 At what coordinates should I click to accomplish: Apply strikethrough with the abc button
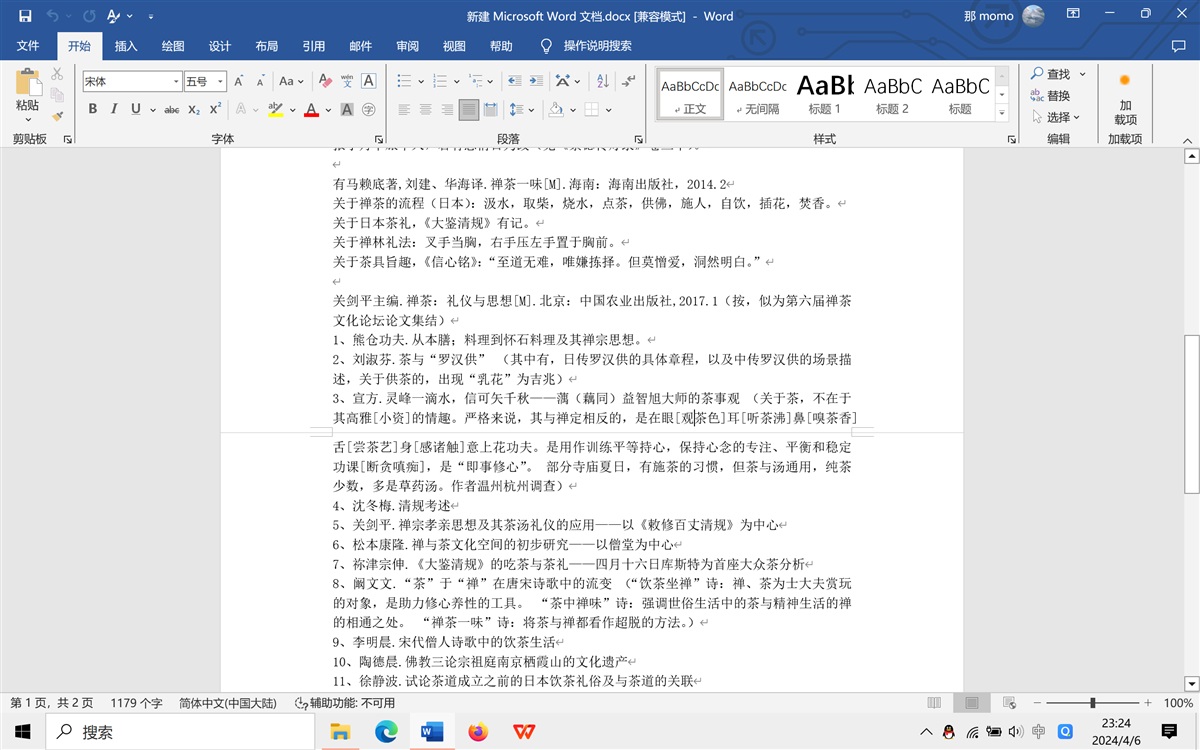pyautogui.click(x=172, y=109)
